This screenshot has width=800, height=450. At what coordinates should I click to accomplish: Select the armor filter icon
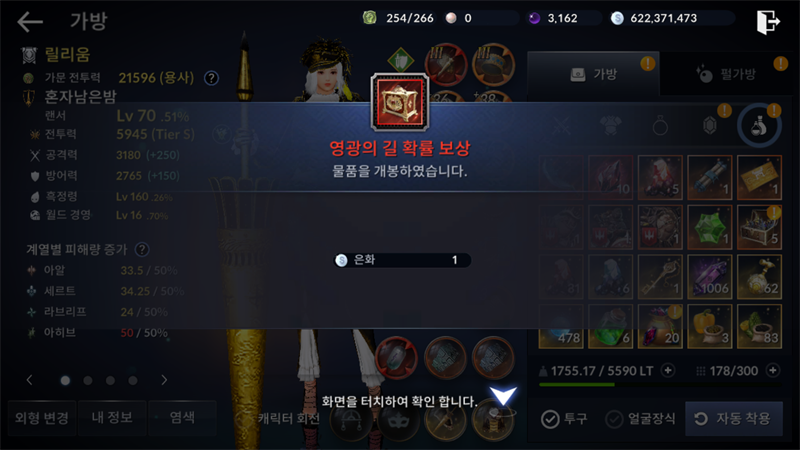tap(610, 126)
